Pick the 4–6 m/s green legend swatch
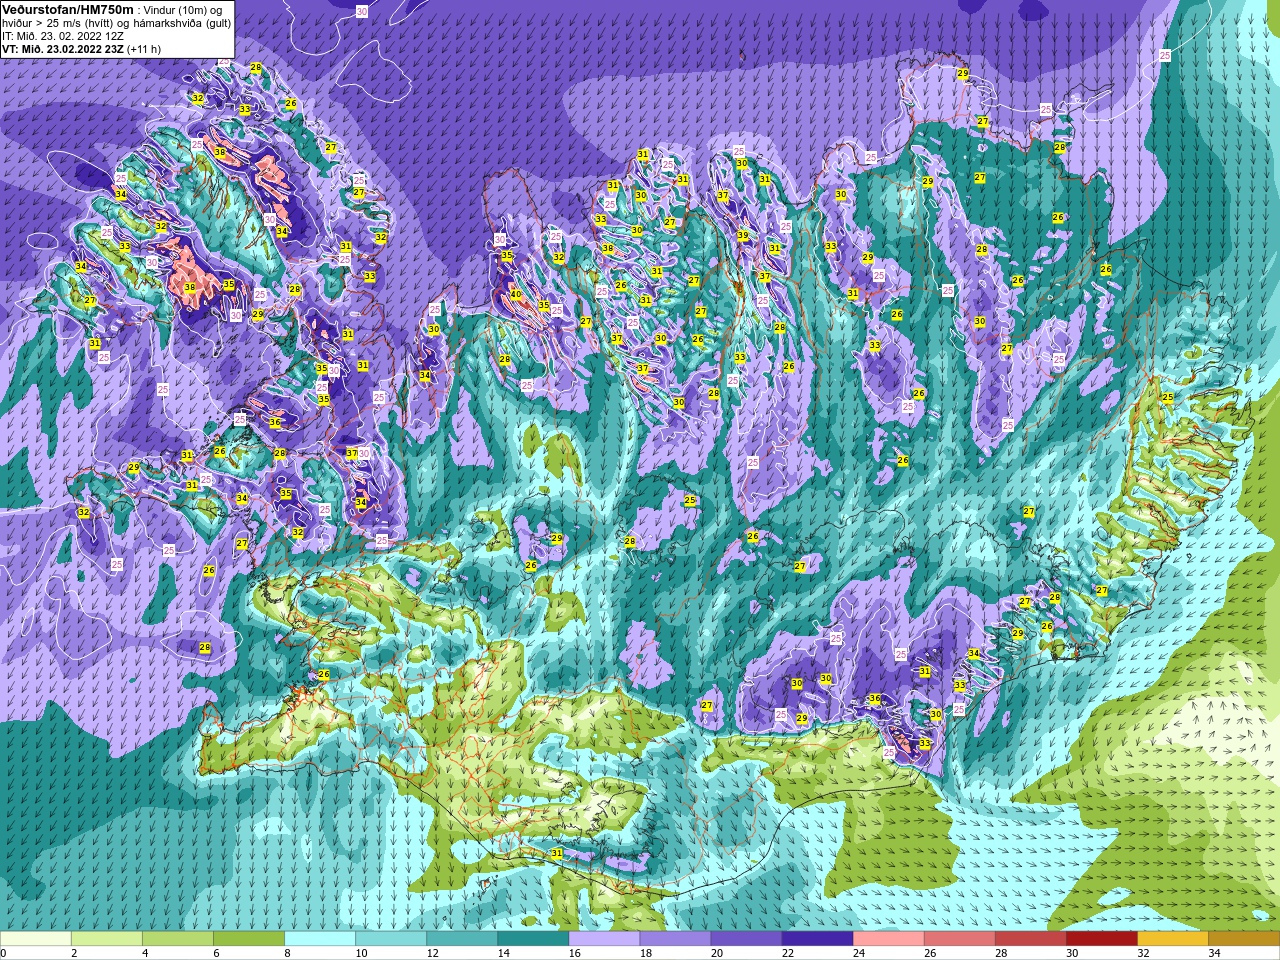 click(178, 939)
